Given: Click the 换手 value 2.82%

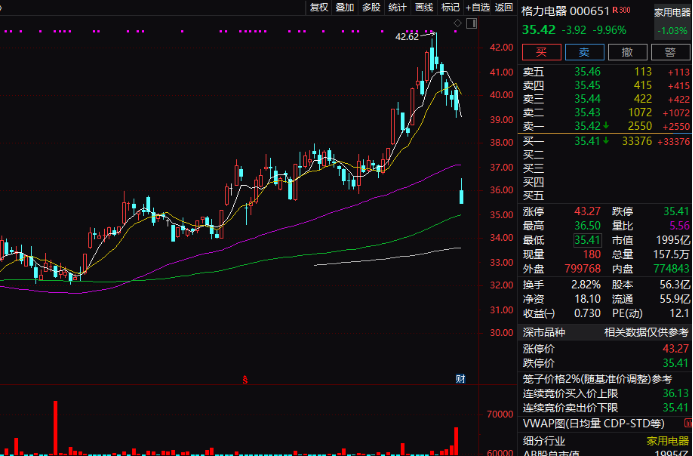Looking at the screenshot, I should click(x=586, y=285).
